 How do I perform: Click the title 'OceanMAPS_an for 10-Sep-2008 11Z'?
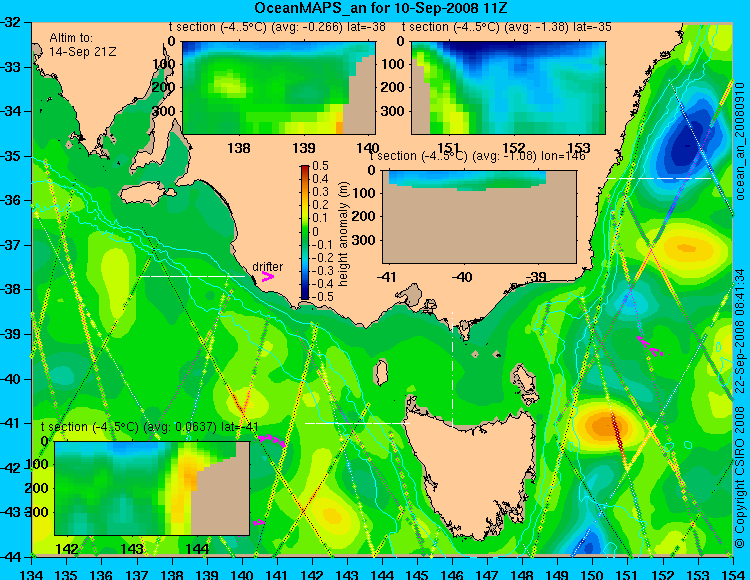[x=380, y=8]
